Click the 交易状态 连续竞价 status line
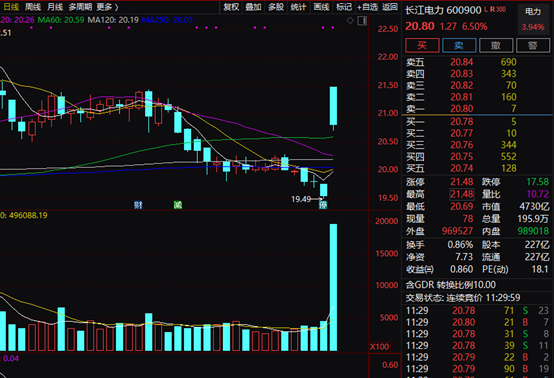 [463, 298]
